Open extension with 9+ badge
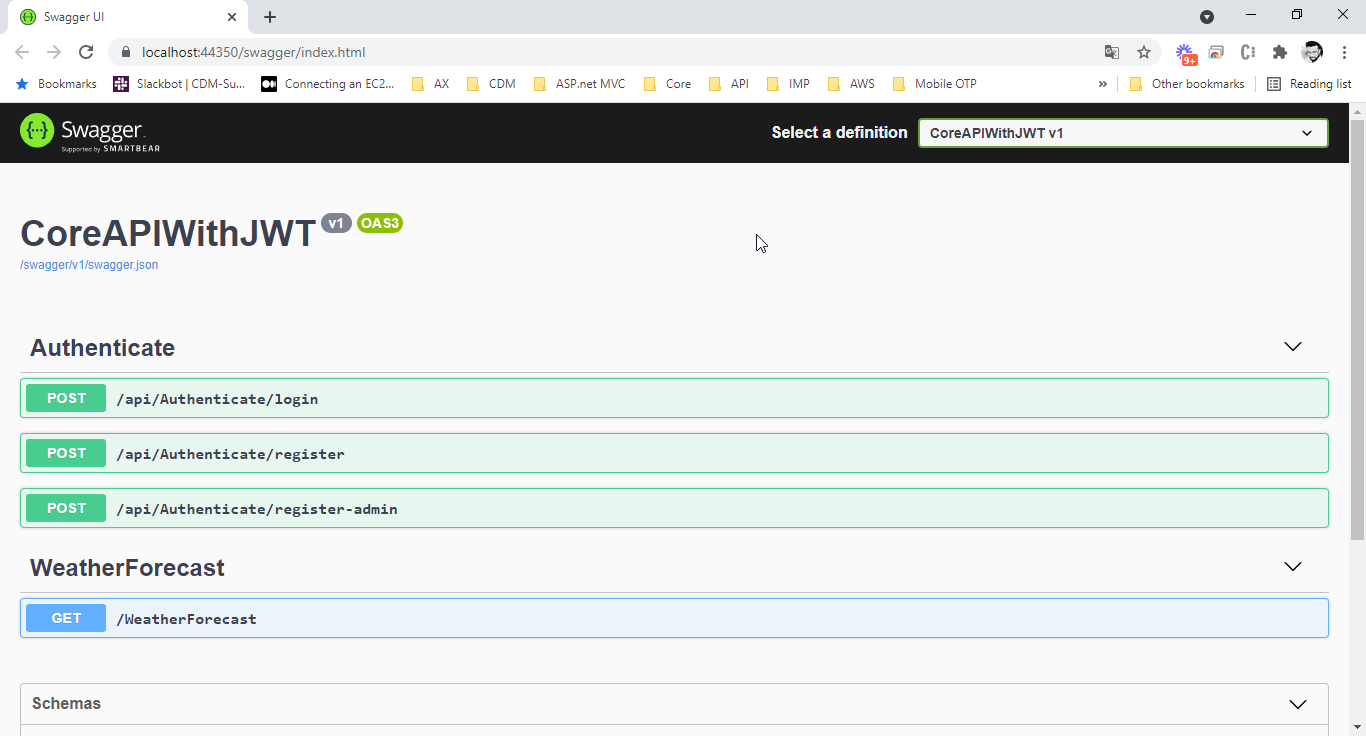1366x736 pixels. pos(1185,53)
